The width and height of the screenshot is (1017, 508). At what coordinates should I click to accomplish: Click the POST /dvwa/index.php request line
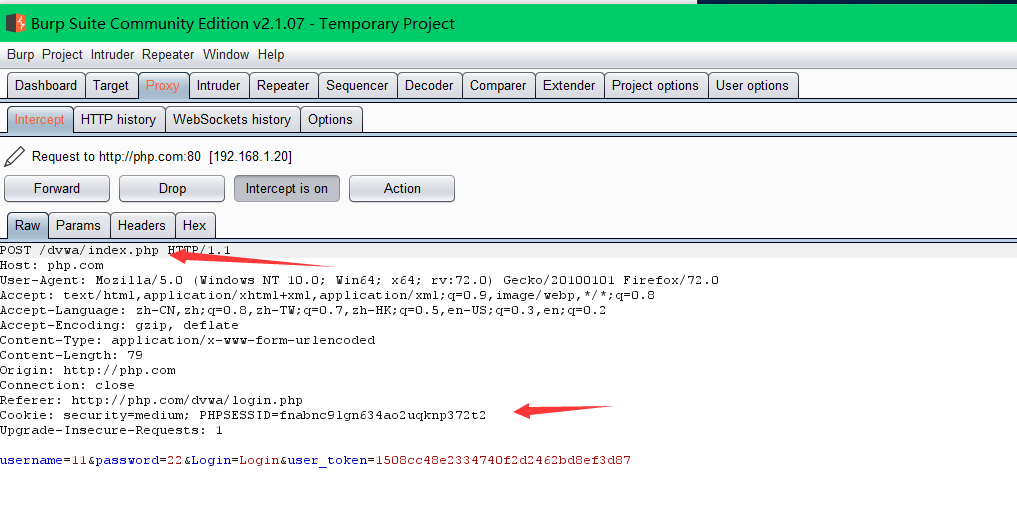pyautogui.click(x=115, y=250)
